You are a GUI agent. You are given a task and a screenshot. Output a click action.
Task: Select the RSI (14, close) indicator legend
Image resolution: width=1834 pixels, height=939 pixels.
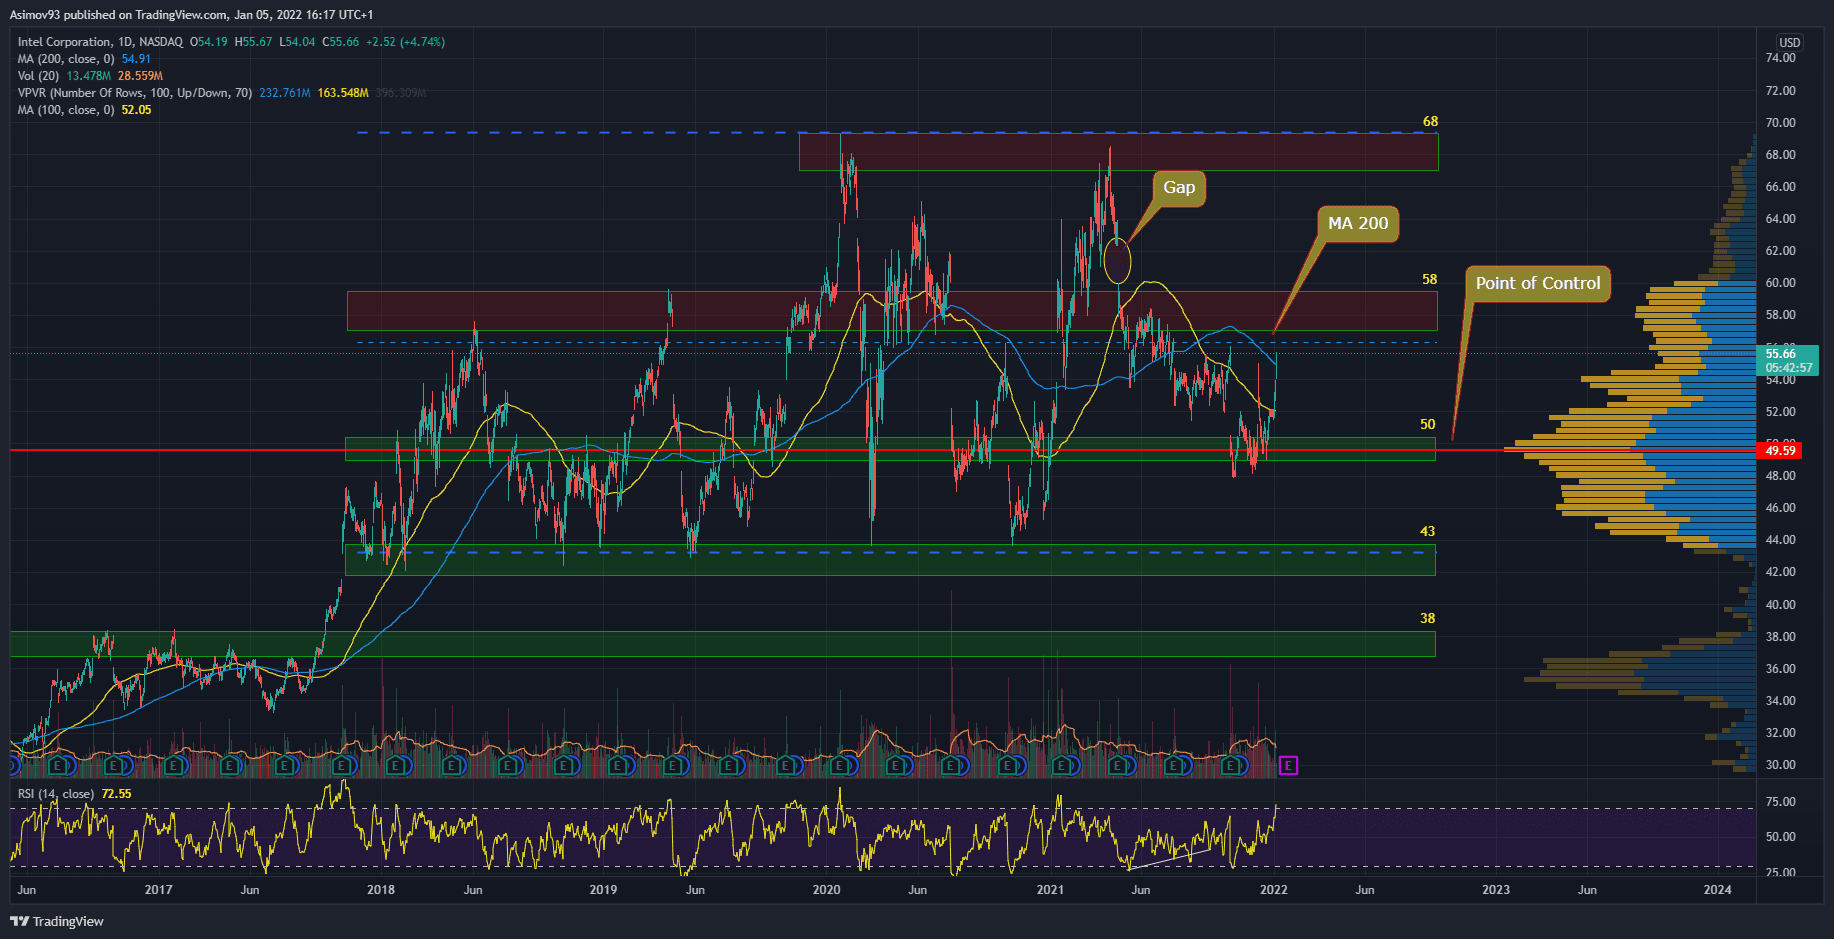point(56,794)
